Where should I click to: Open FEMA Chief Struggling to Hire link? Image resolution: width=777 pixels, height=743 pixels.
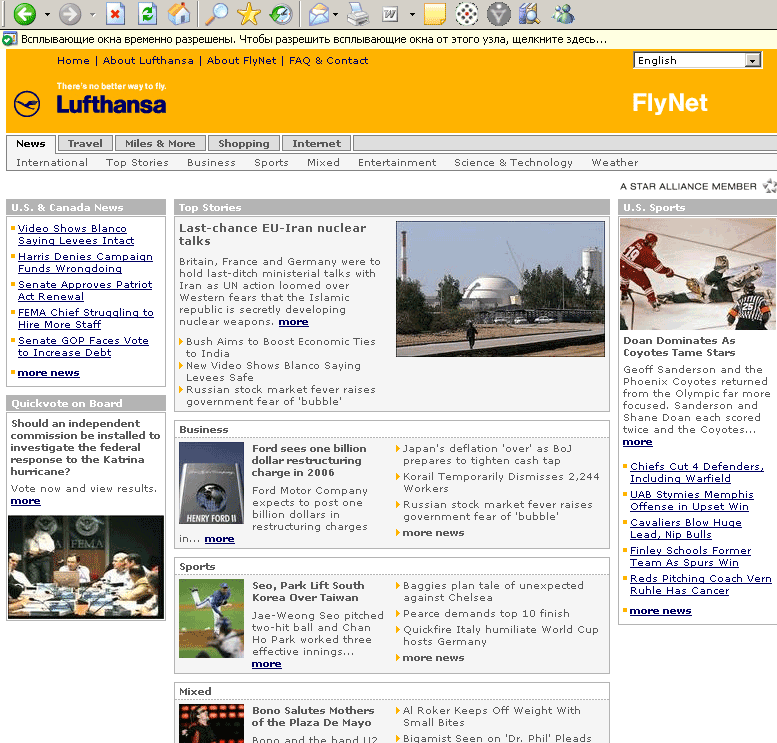86,319
